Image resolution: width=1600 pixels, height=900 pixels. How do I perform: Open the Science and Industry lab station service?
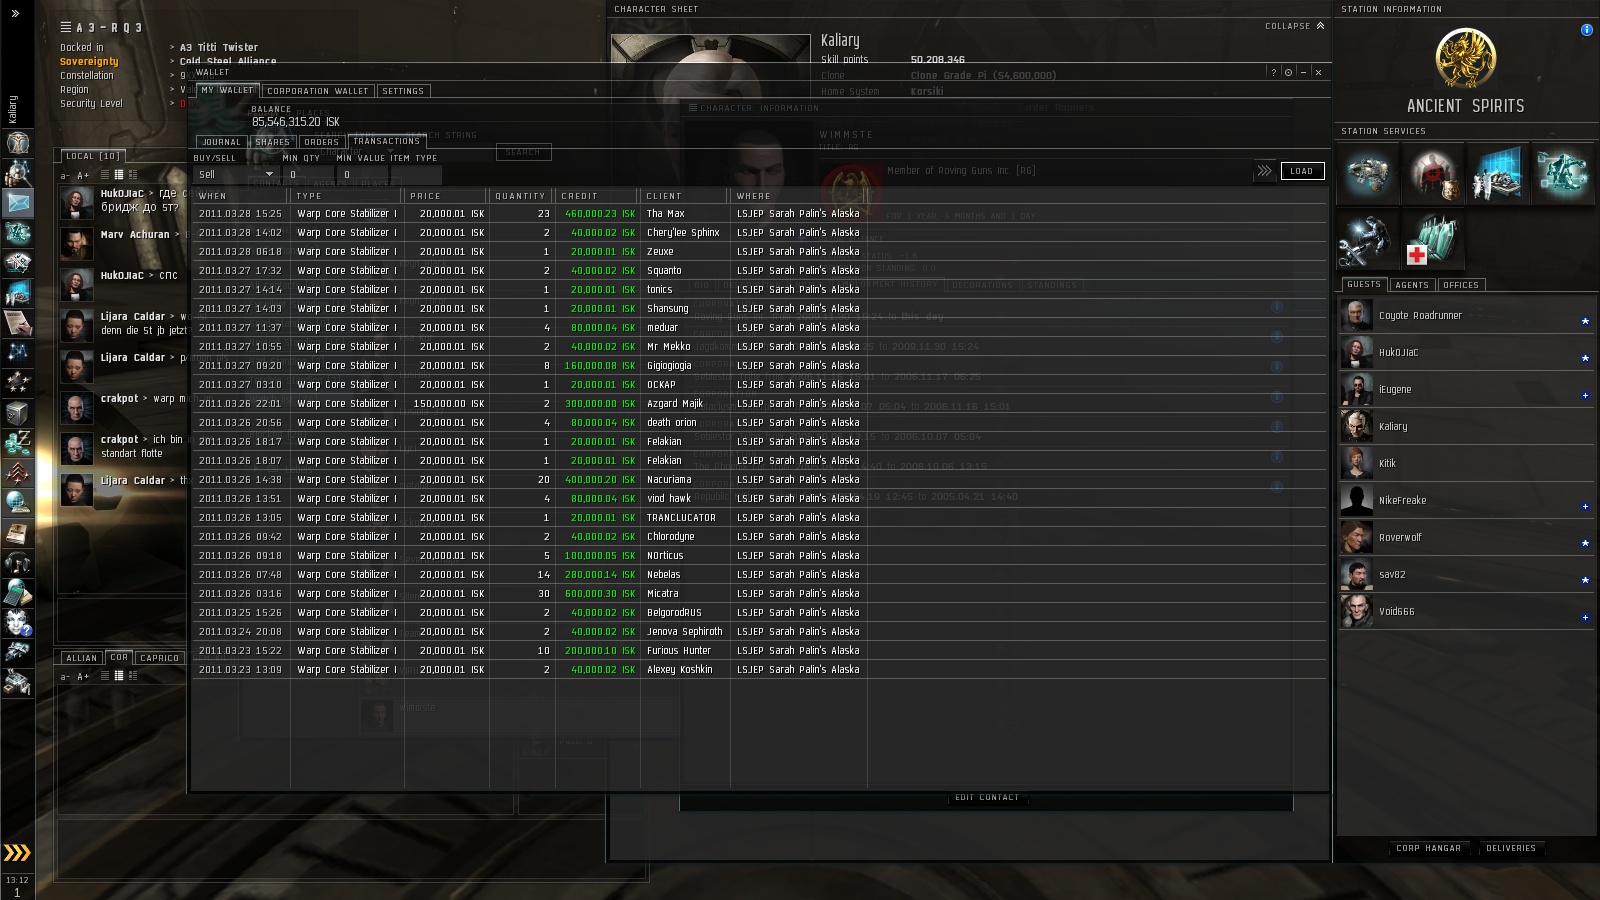point(1497,174)
